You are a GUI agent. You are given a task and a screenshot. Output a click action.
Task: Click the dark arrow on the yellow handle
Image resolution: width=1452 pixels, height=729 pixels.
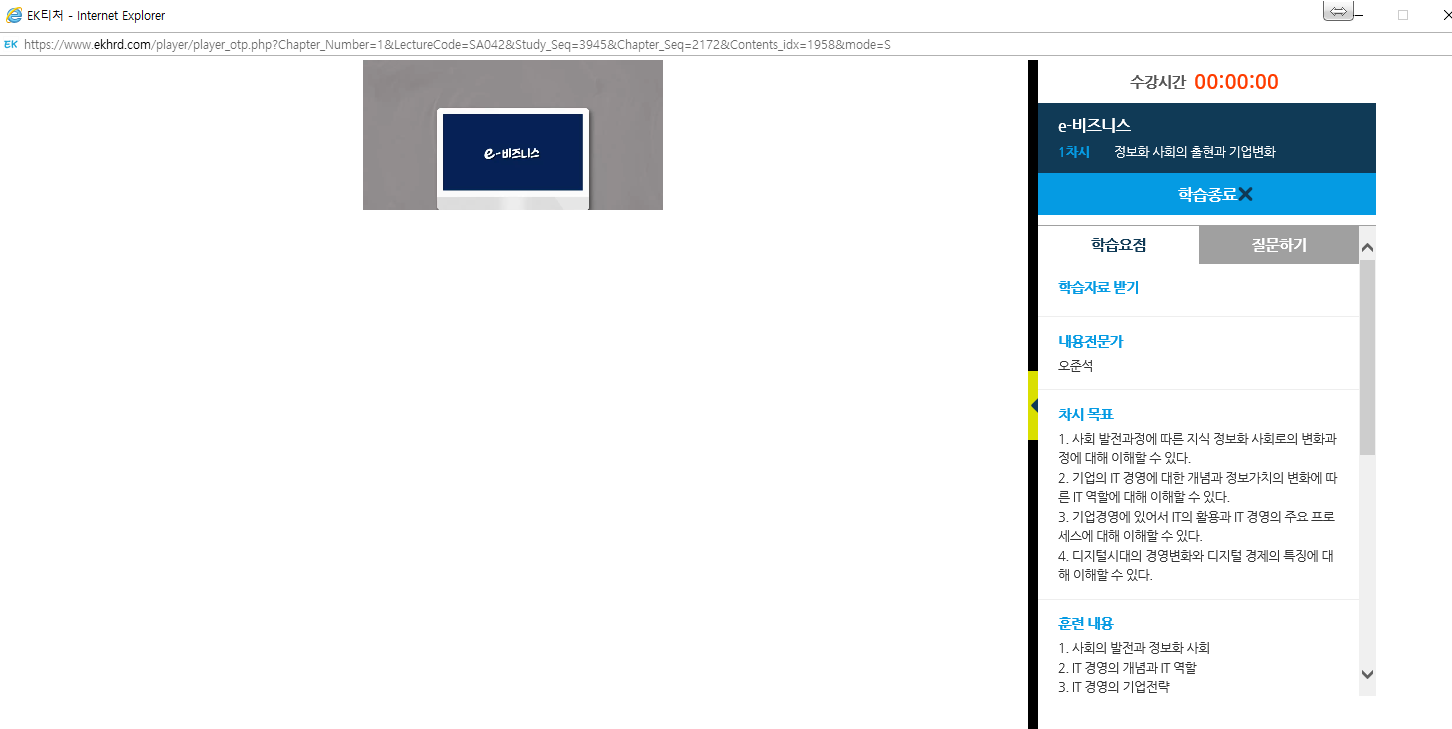(1034, 405)
